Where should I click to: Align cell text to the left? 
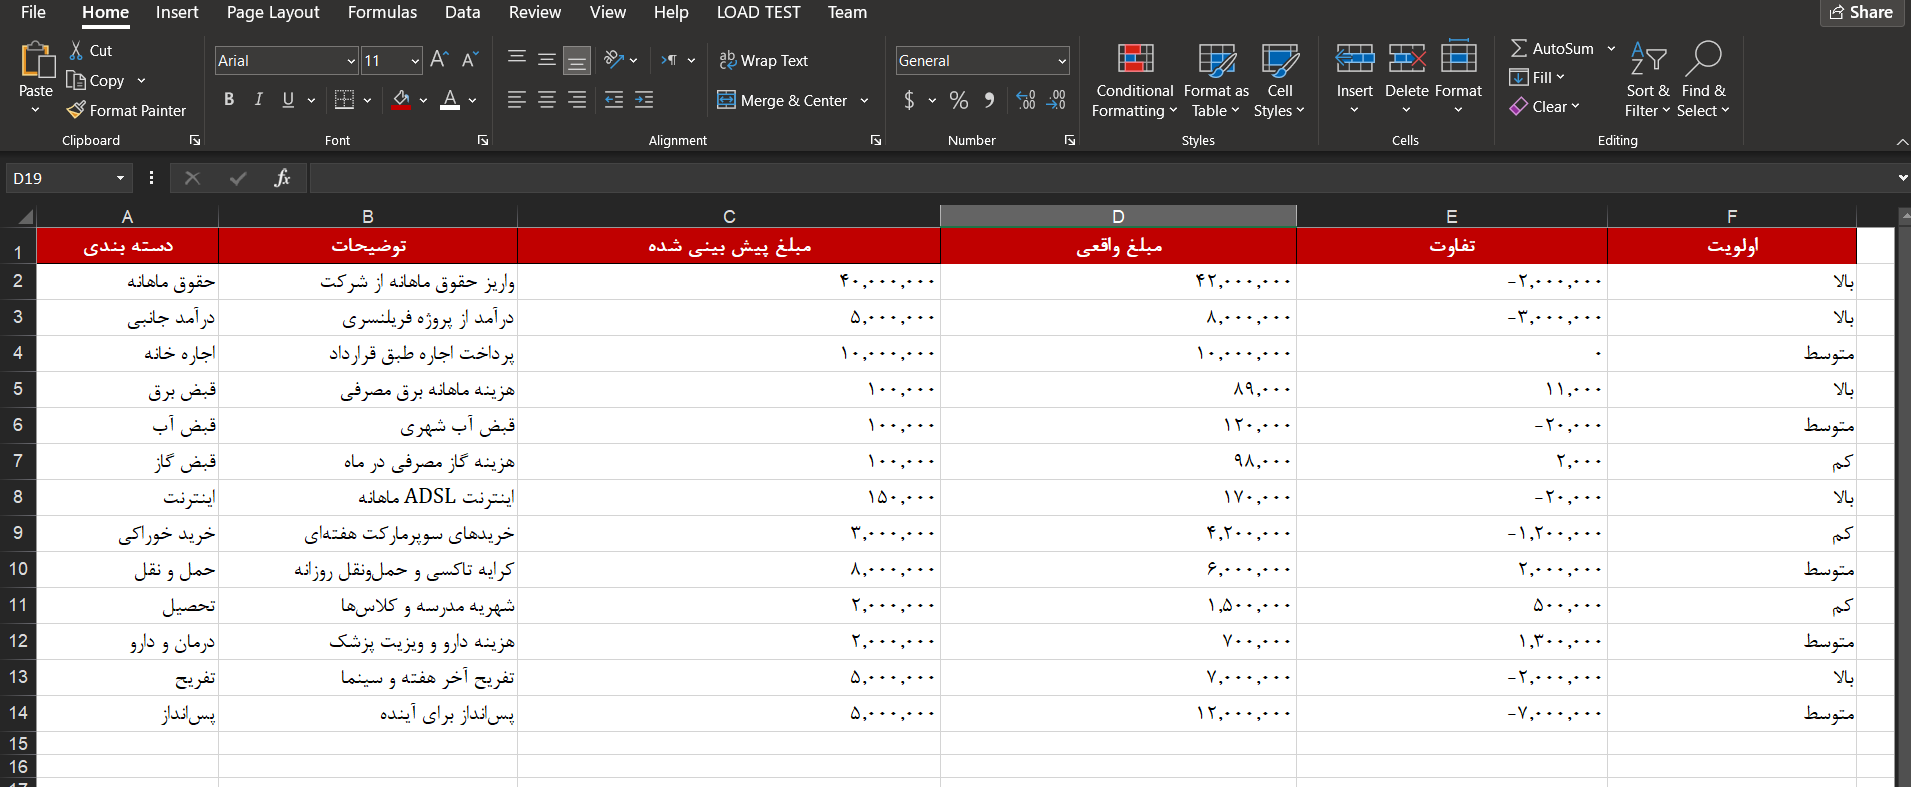pos(517,100)
